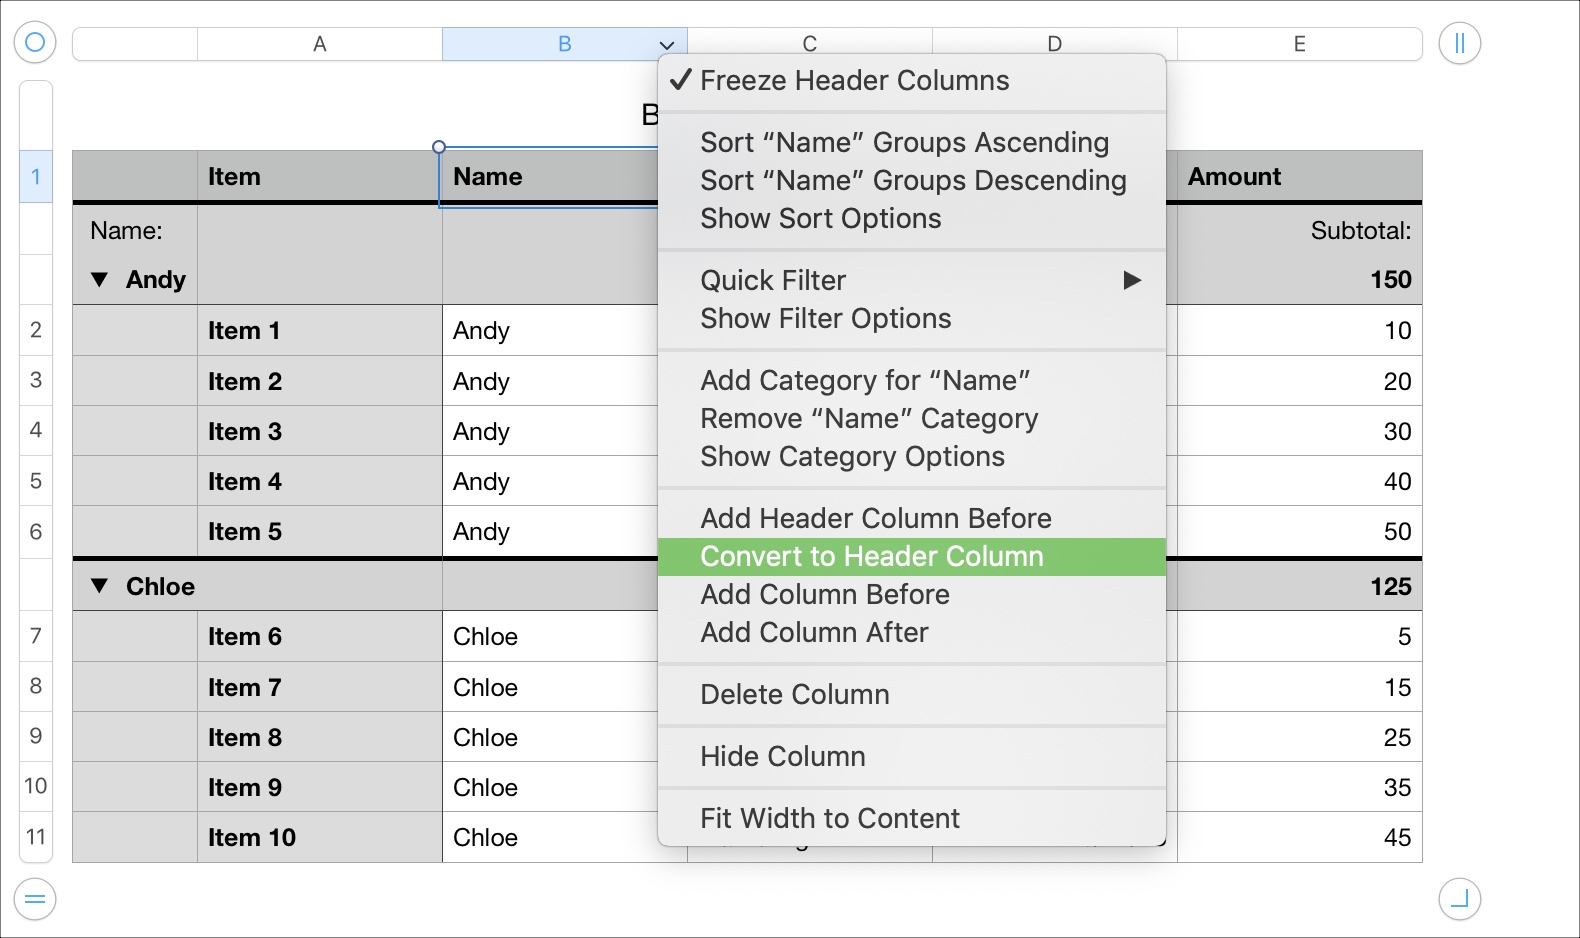1580x938 pixels.
Task: Open Quick Filter submenu arrow
Action: click(1132, 280)
